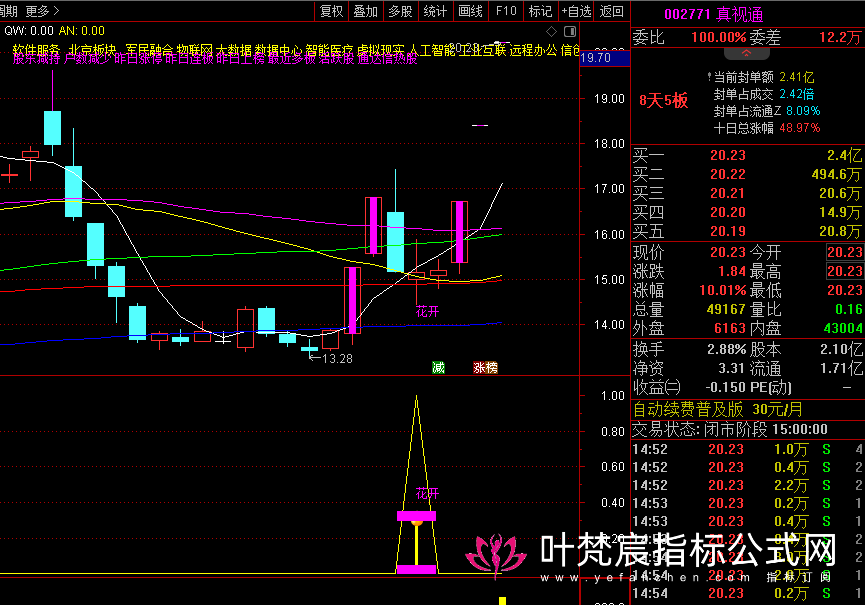This screenshot has width=865, height=605.
Task: Open the 更多 period dropdown
Action: tap(42, 11)
